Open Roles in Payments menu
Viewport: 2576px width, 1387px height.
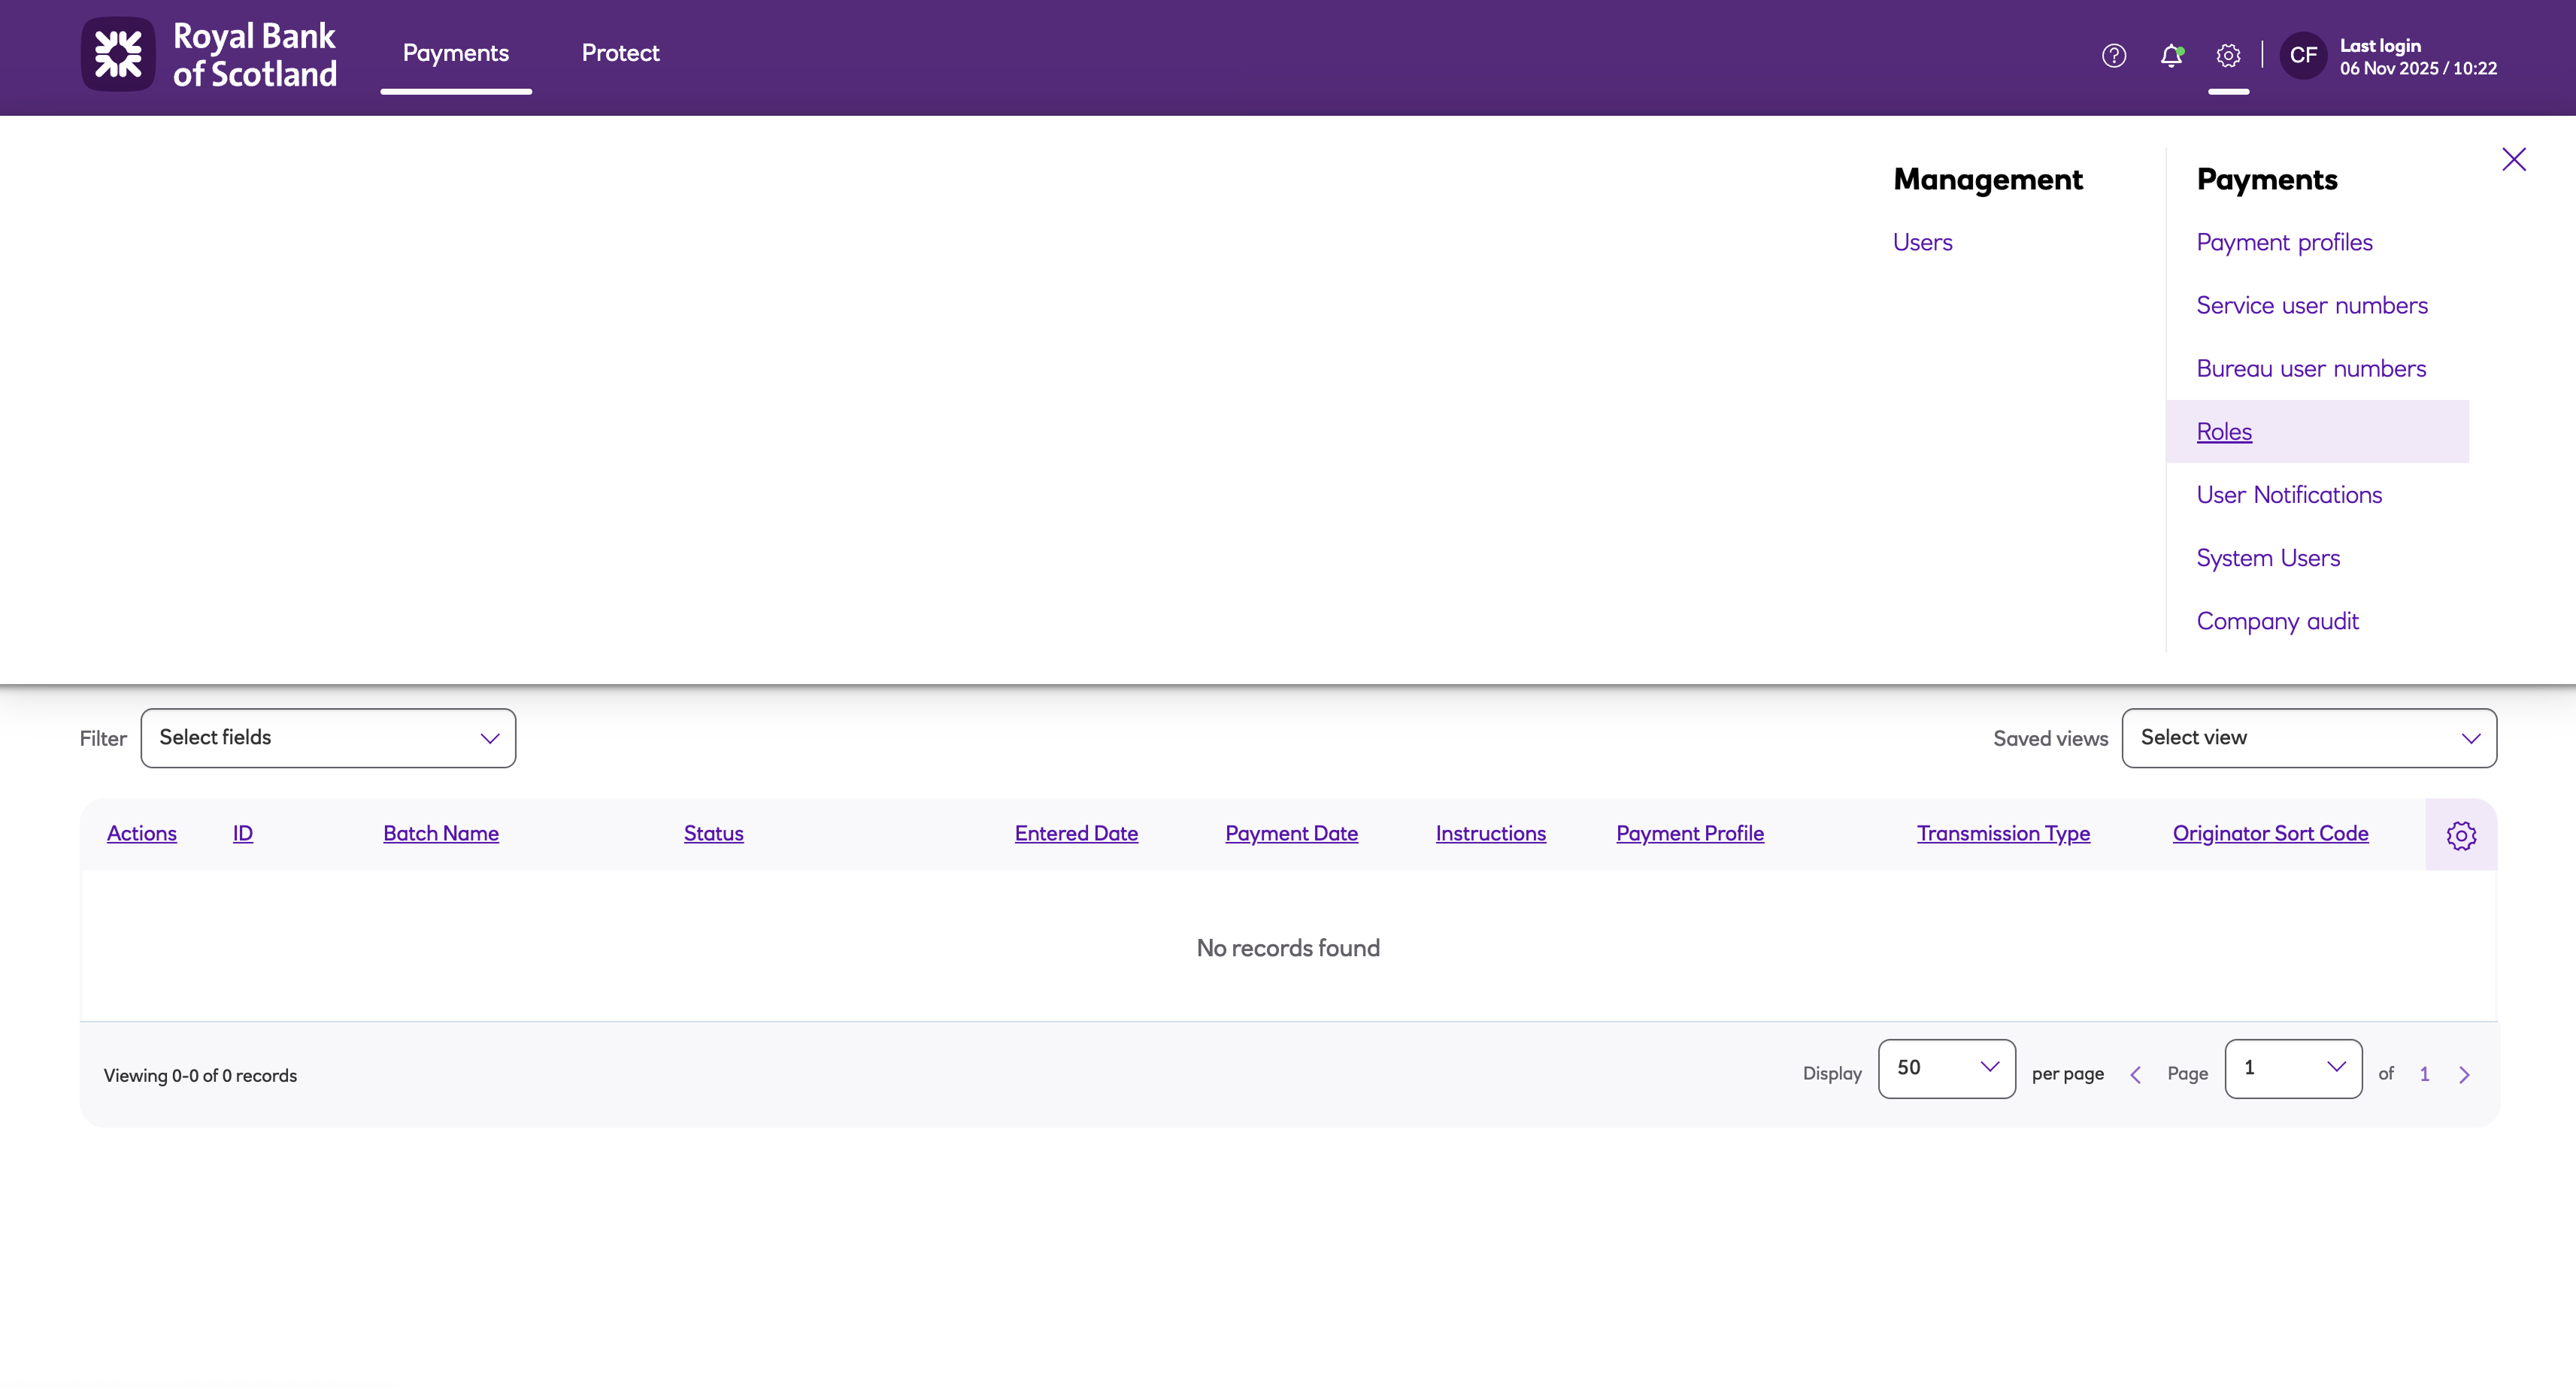(2224, 432)
